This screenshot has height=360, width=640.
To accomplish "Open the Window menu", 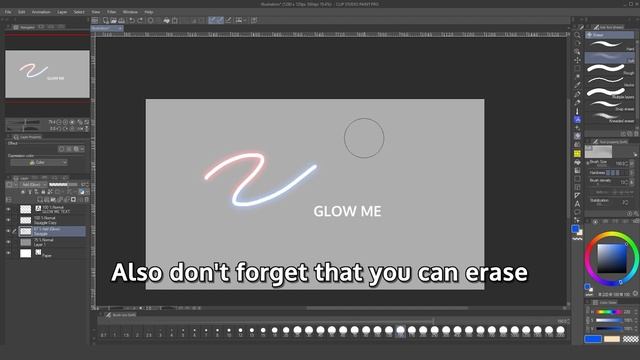I will (x=130, y=12).
